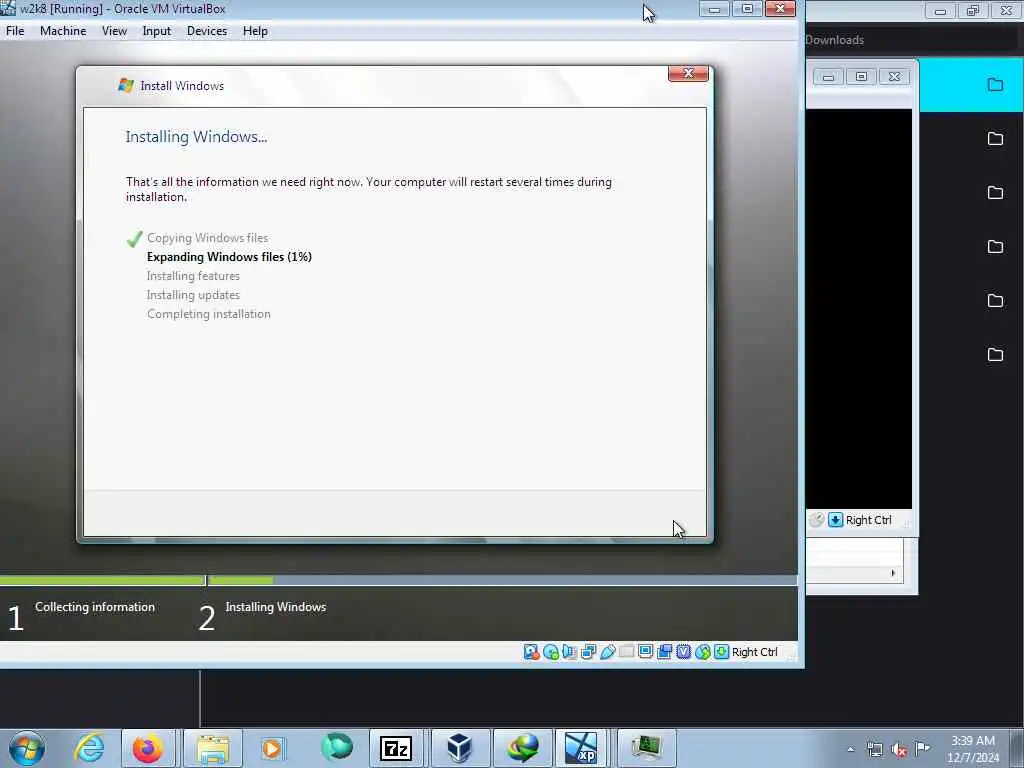Open the Action Center flag icon
This screenshot has width=1024, height=768.
click(x=923, y=748)
